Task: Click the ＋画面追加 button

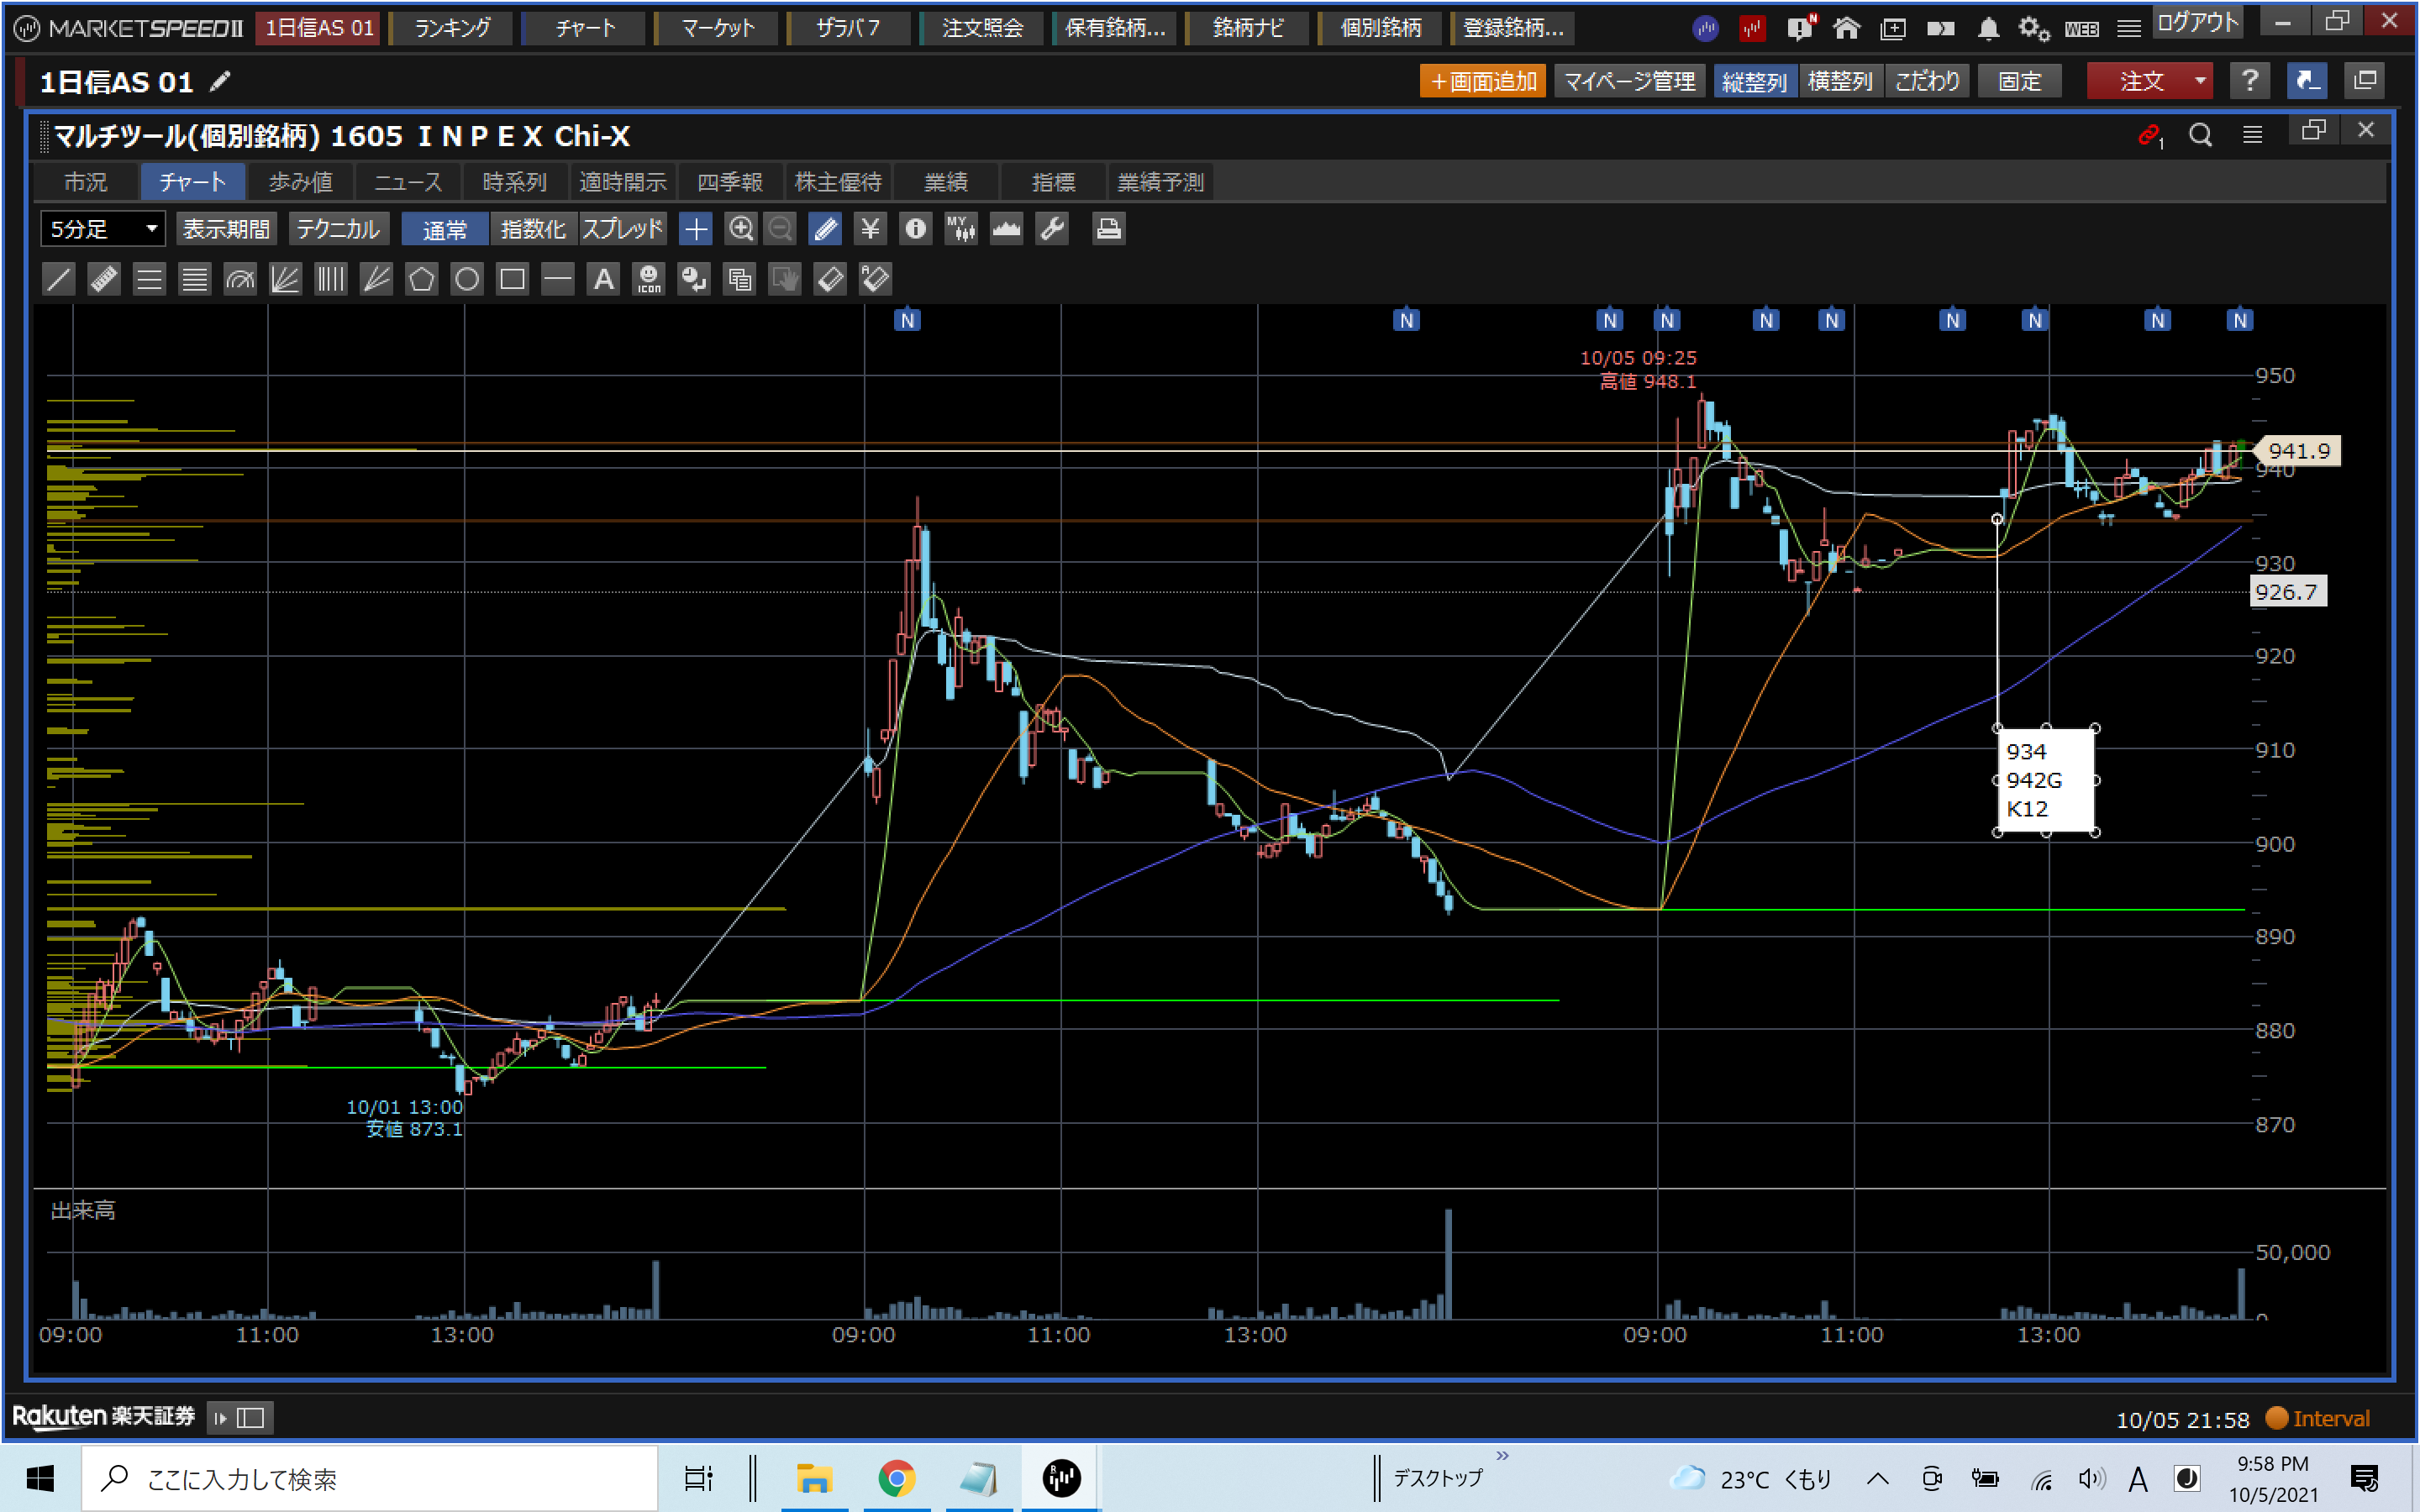Action: click(x=1482, y=81)
